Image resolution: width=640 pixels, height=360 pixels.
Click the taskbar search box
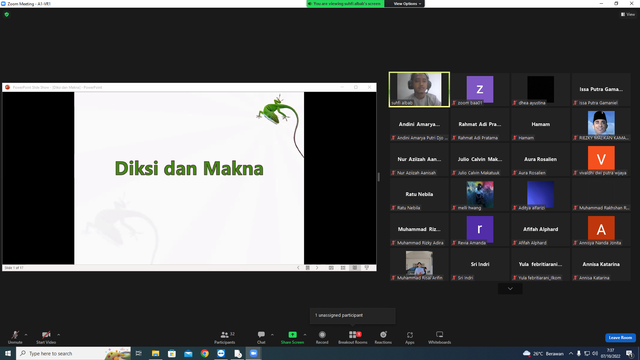coord(73,353)
